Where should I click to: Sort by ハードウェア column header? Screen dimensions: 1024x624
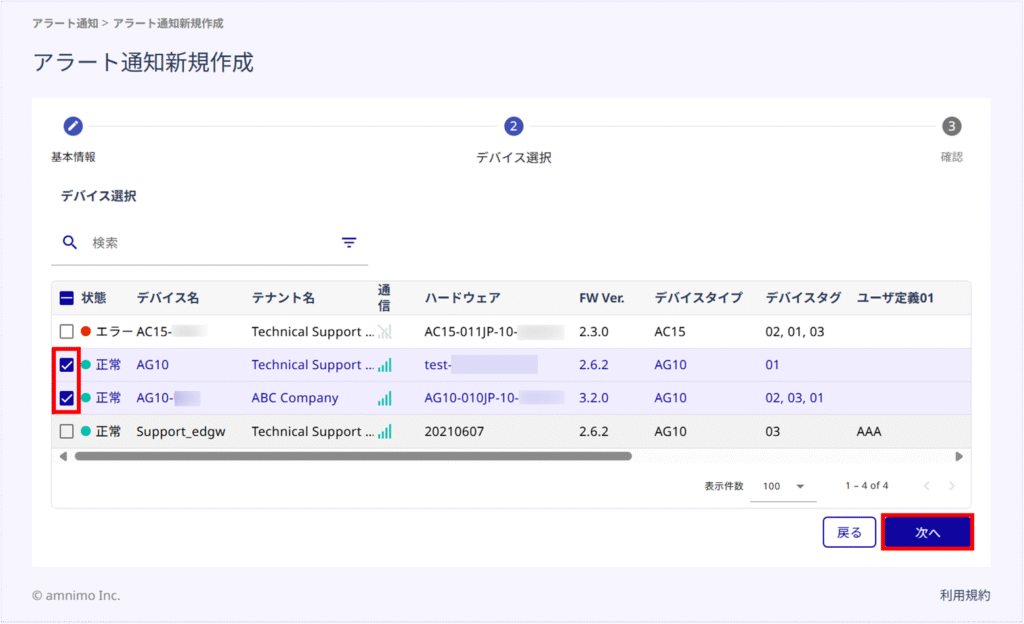[462, 298]
